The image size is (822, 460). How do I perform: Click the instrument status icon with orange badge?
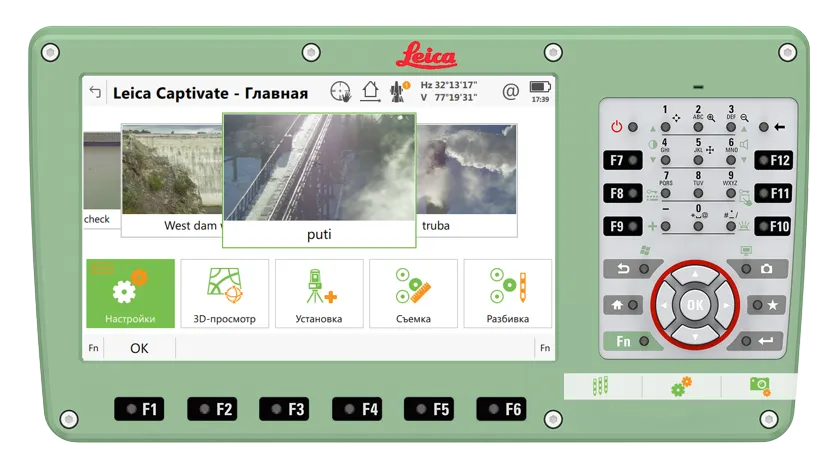pyautogui.click(x=400, y=92)
